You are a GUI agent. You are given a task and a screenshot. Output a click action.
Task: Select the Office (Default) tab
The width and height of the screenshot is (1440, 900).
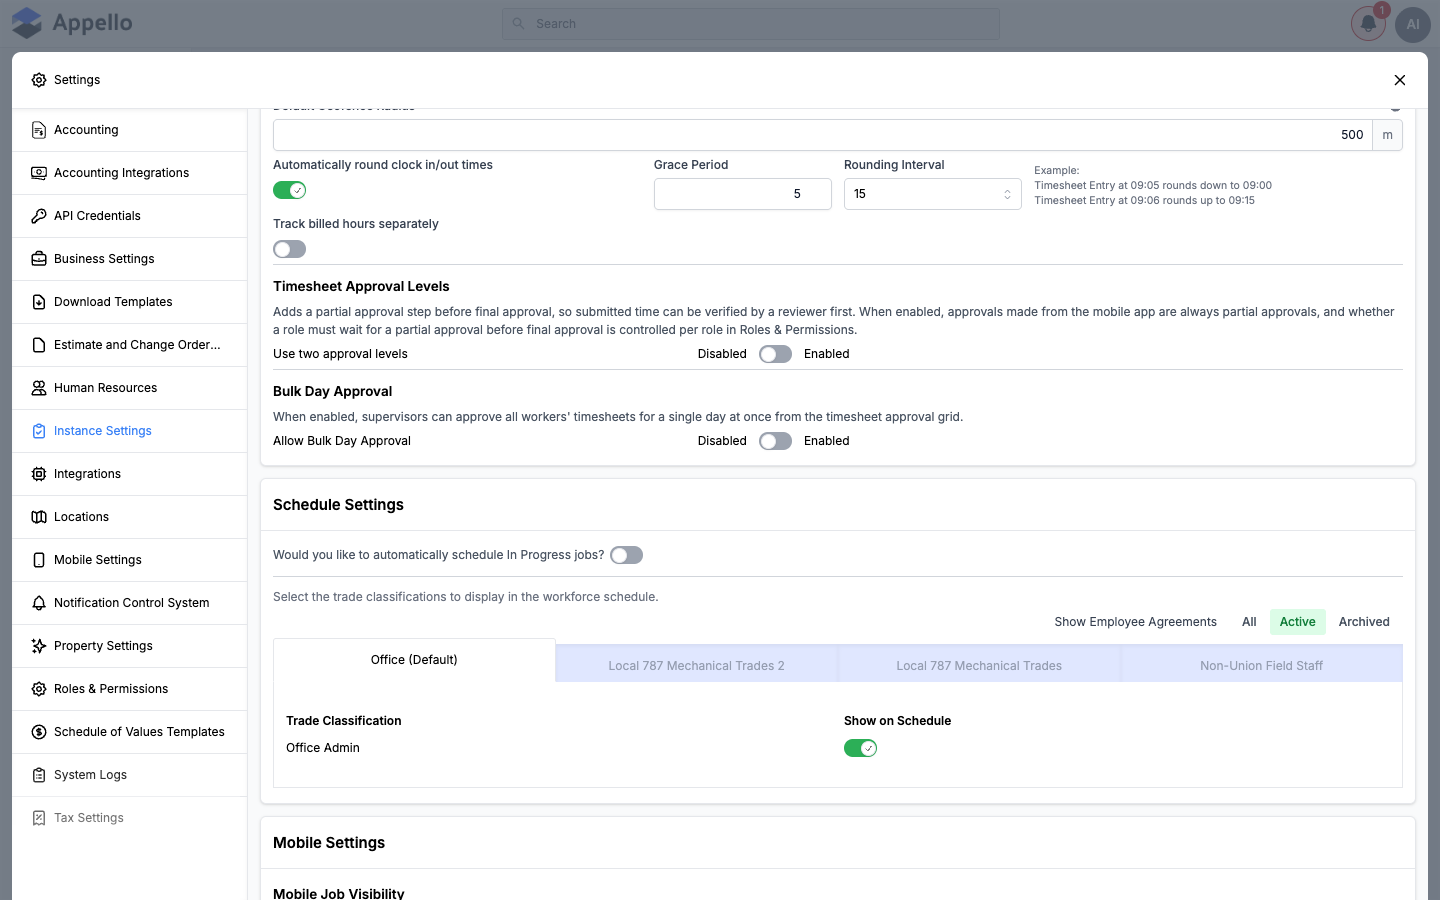pyautogui.click(x=414, y=660)
